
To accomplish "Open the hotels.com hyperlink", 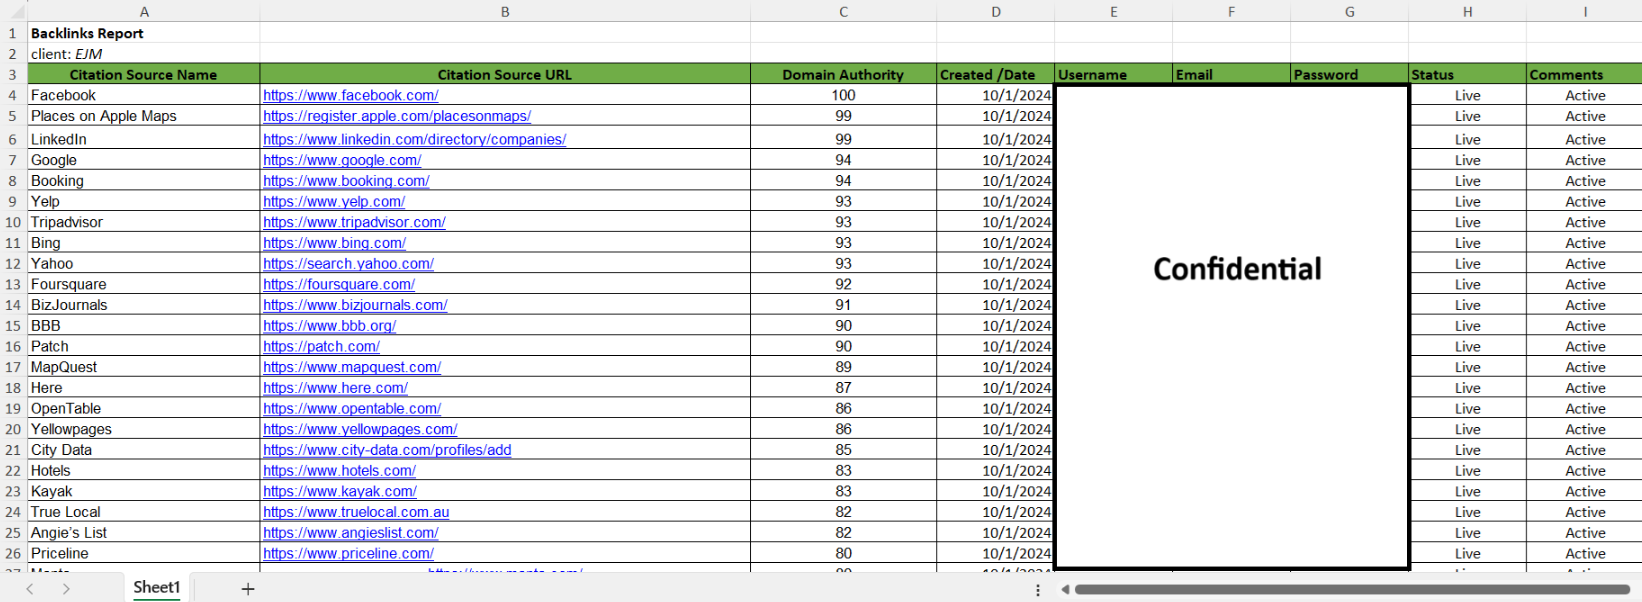I will (339, 471).
